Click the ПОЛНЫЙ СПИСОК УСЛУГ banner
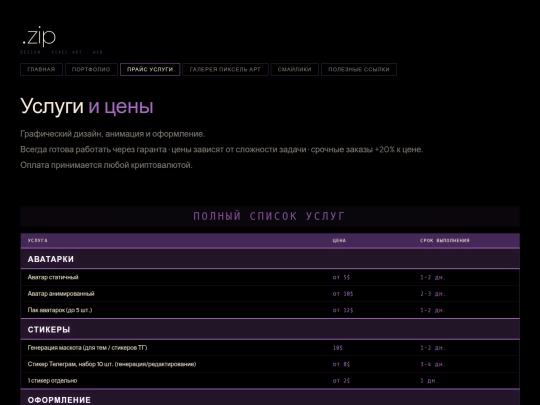 270,216
